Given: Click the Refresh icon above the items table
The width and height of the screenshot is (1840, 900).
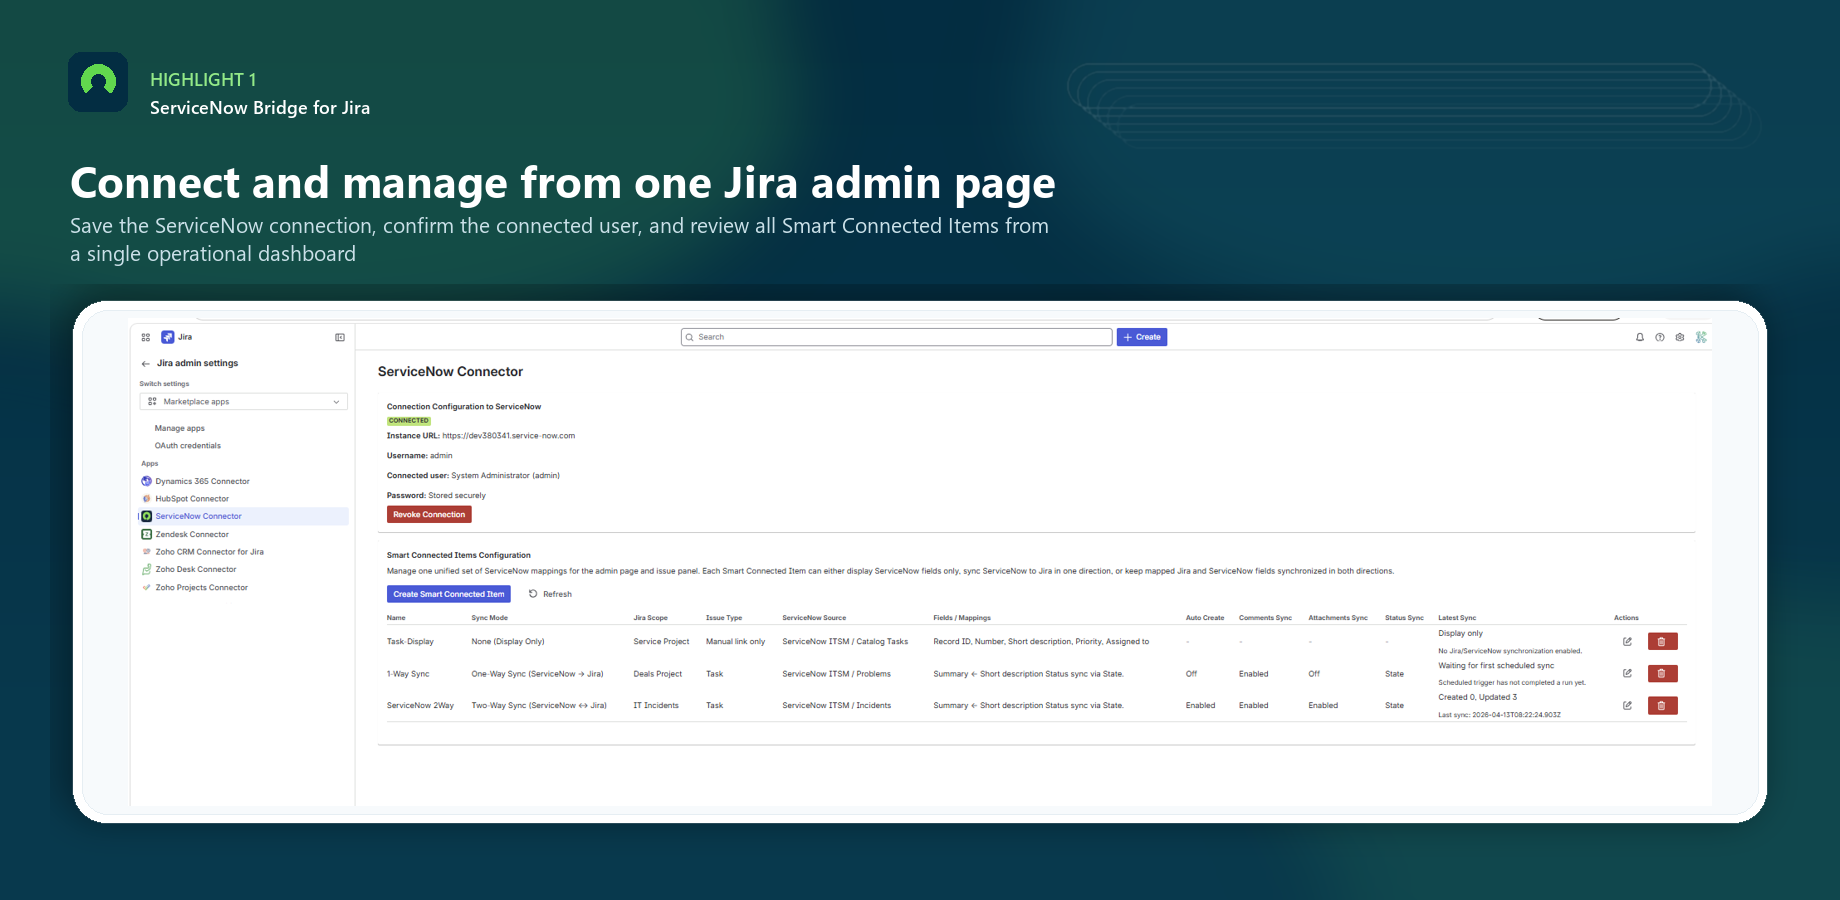Looking at the screenshot, I should 533,594.
